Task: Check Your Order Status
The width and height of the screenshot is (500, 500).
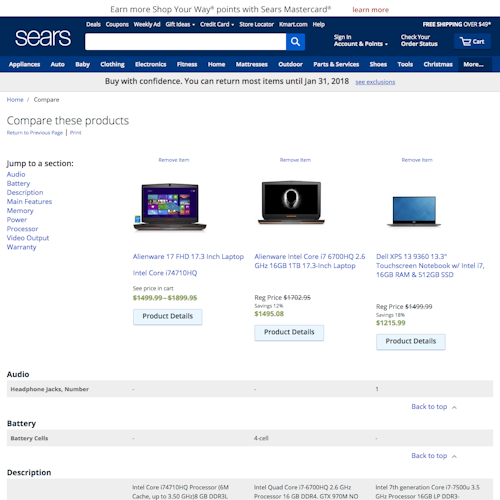Action: [419, 40]
